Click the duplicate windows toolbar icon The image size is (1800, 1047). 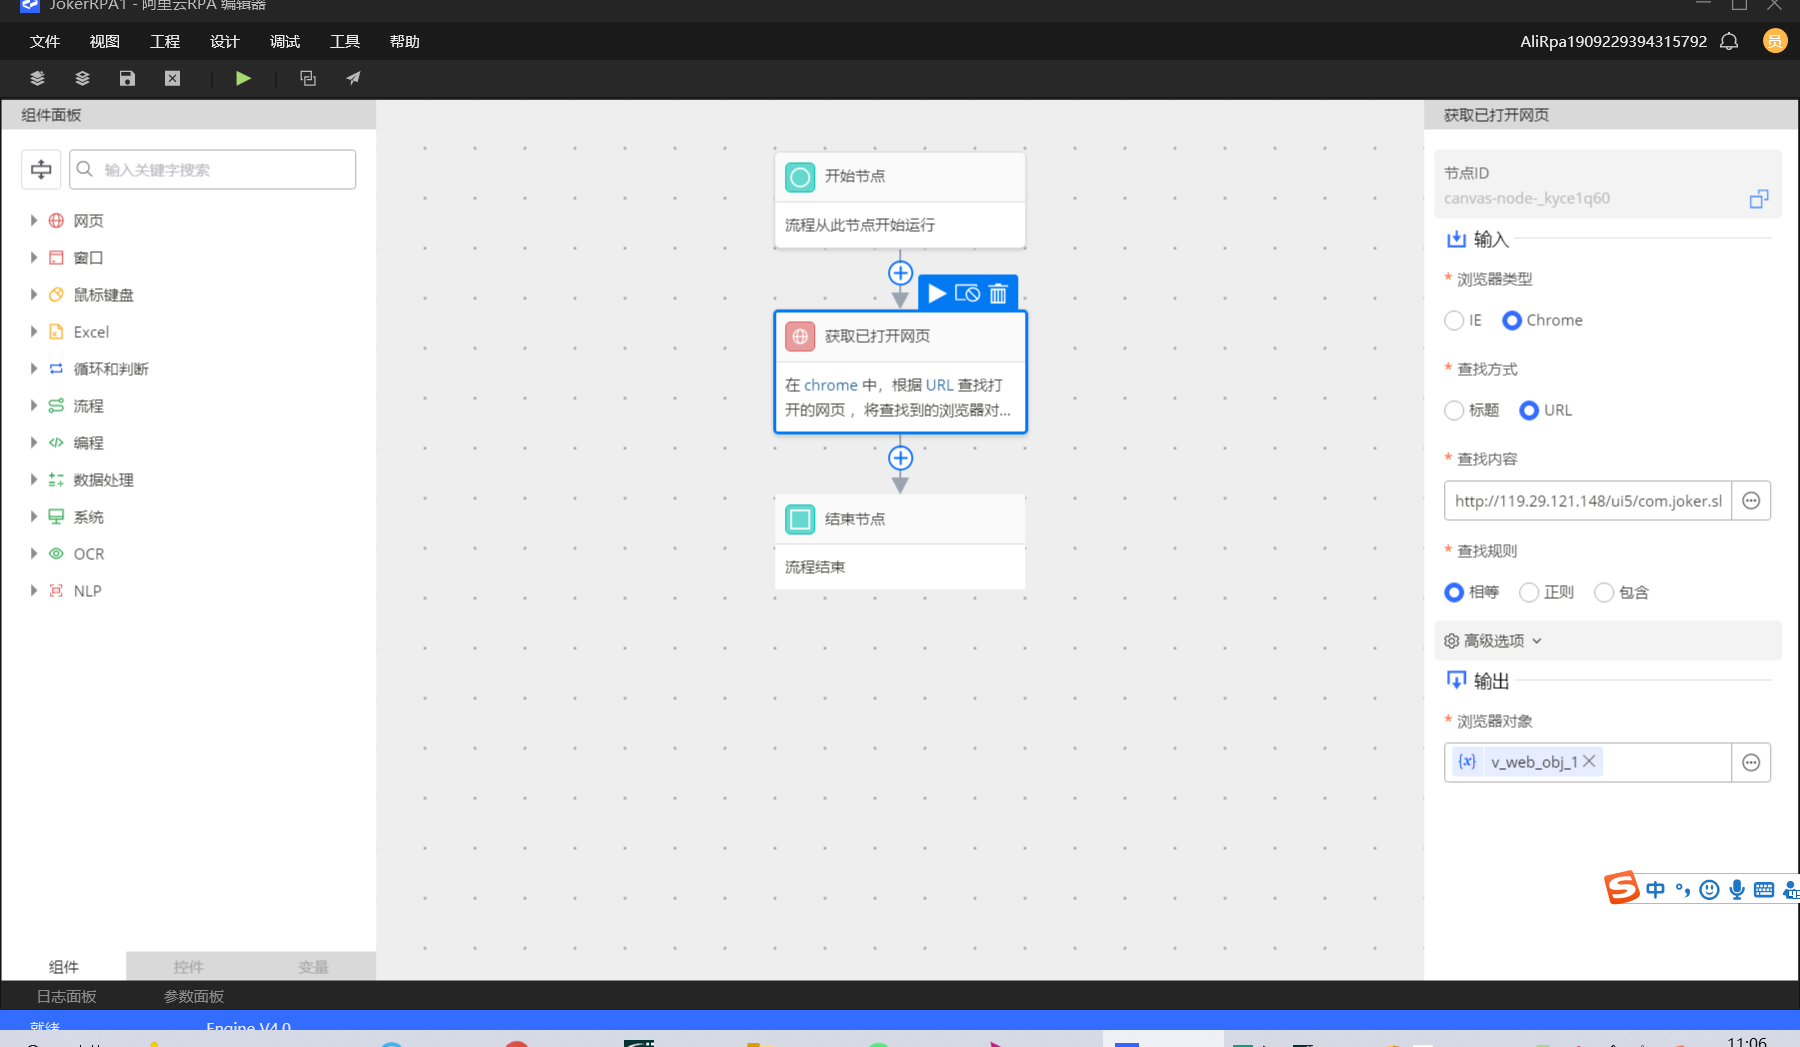point(308,78)
